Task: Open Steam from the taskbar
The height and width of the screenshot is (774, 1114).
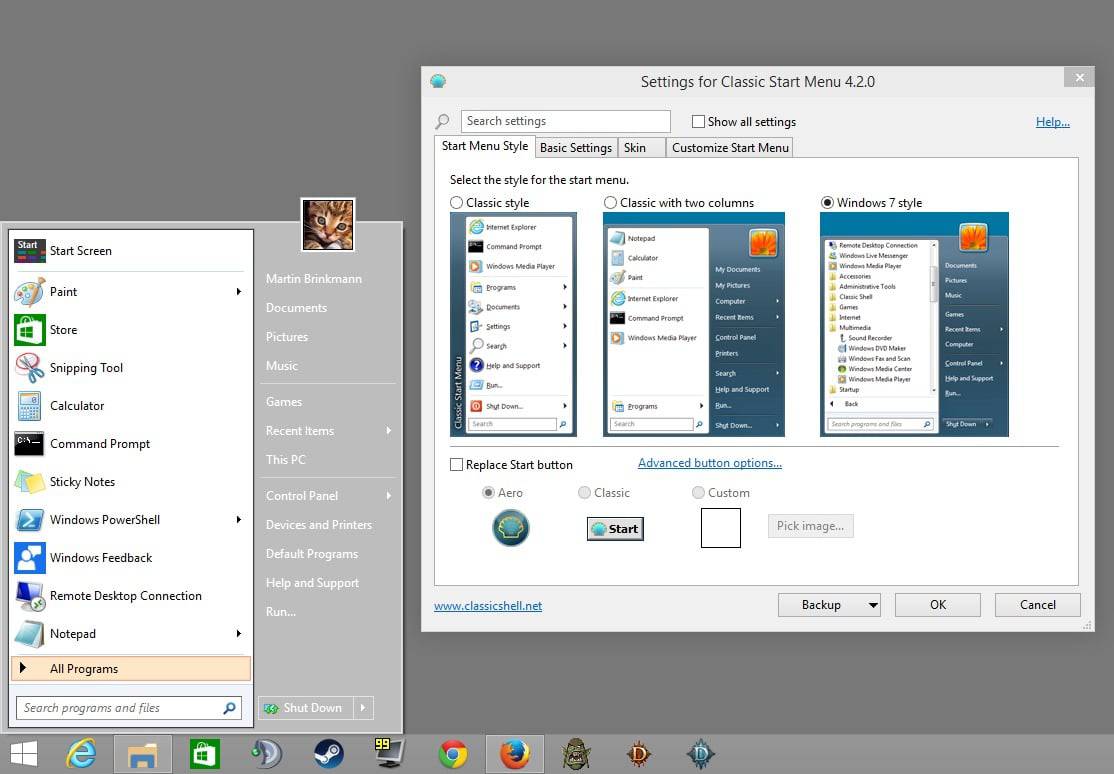Action: click(329, 753)
